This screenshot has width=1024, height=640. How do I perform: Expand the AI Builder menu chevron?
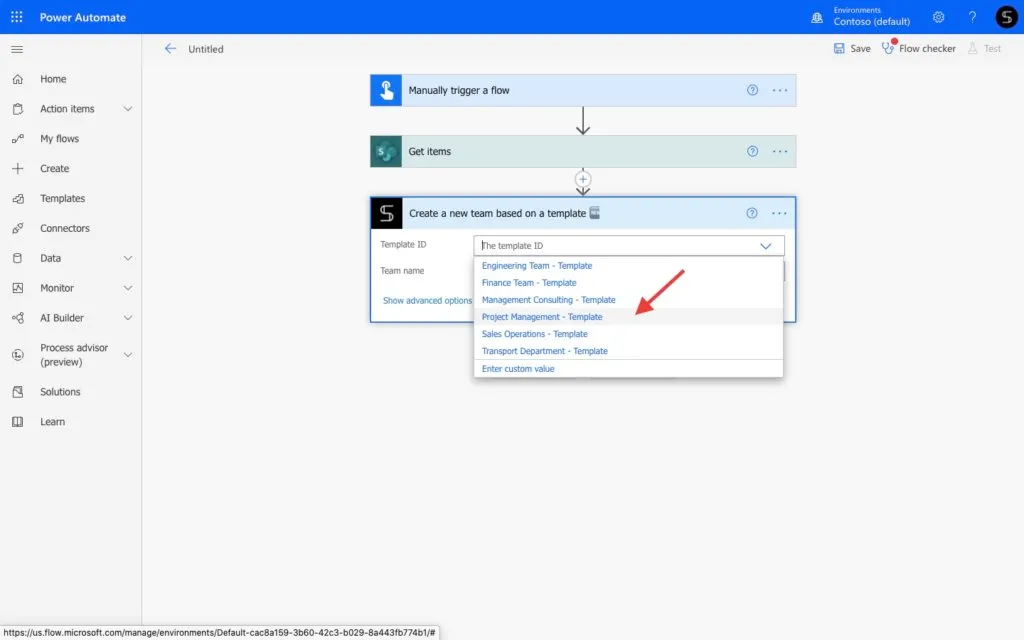[x=128, y=318]
